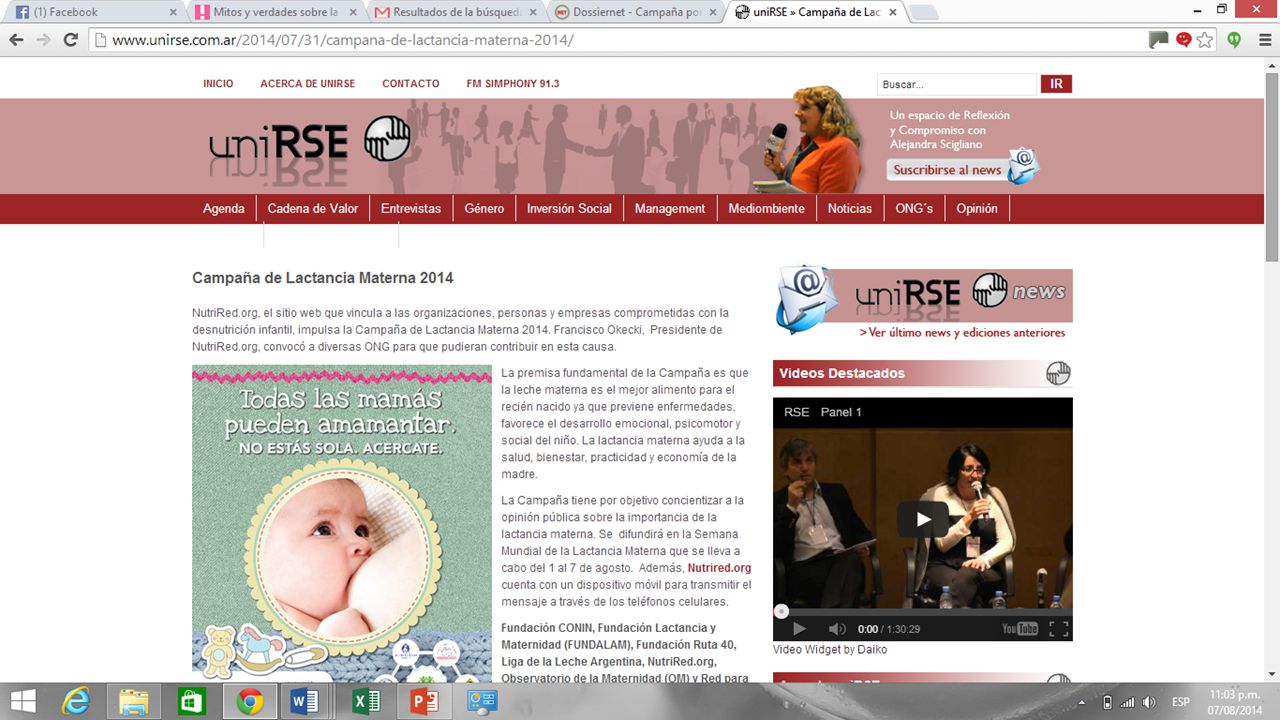
Task: Mute the video with the speaker icon
Action: 837,629
